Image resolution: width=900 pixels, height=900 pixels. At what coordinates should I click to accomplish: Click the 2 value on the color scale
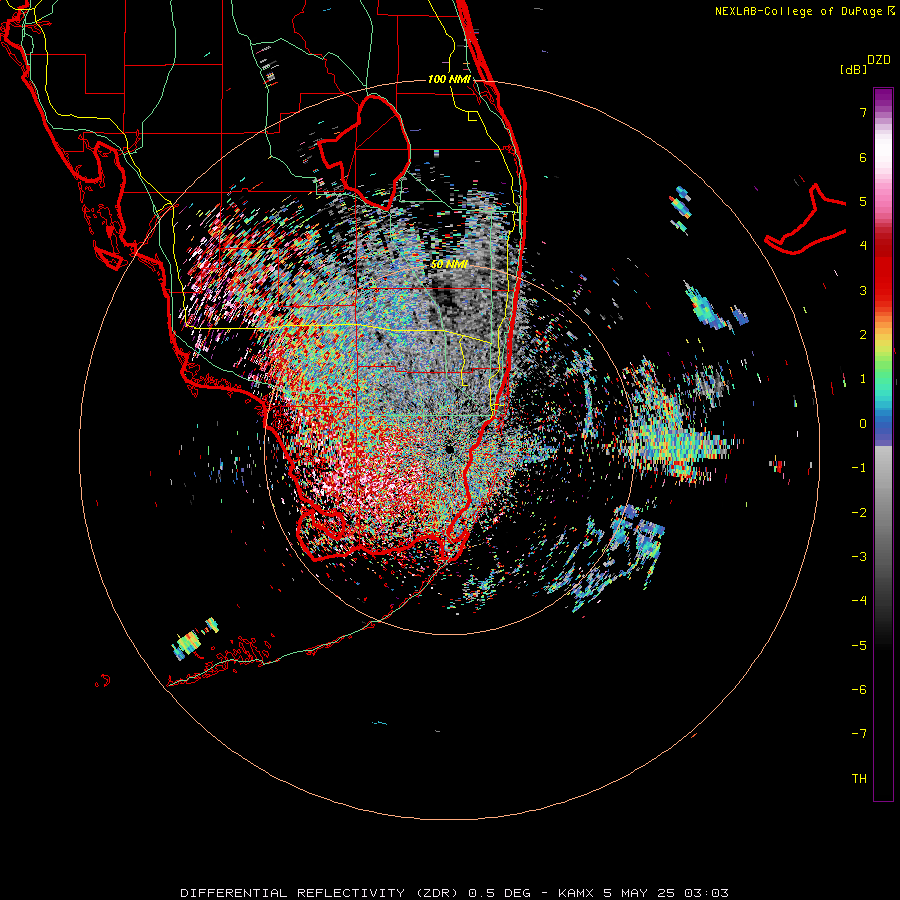[863, 335]
